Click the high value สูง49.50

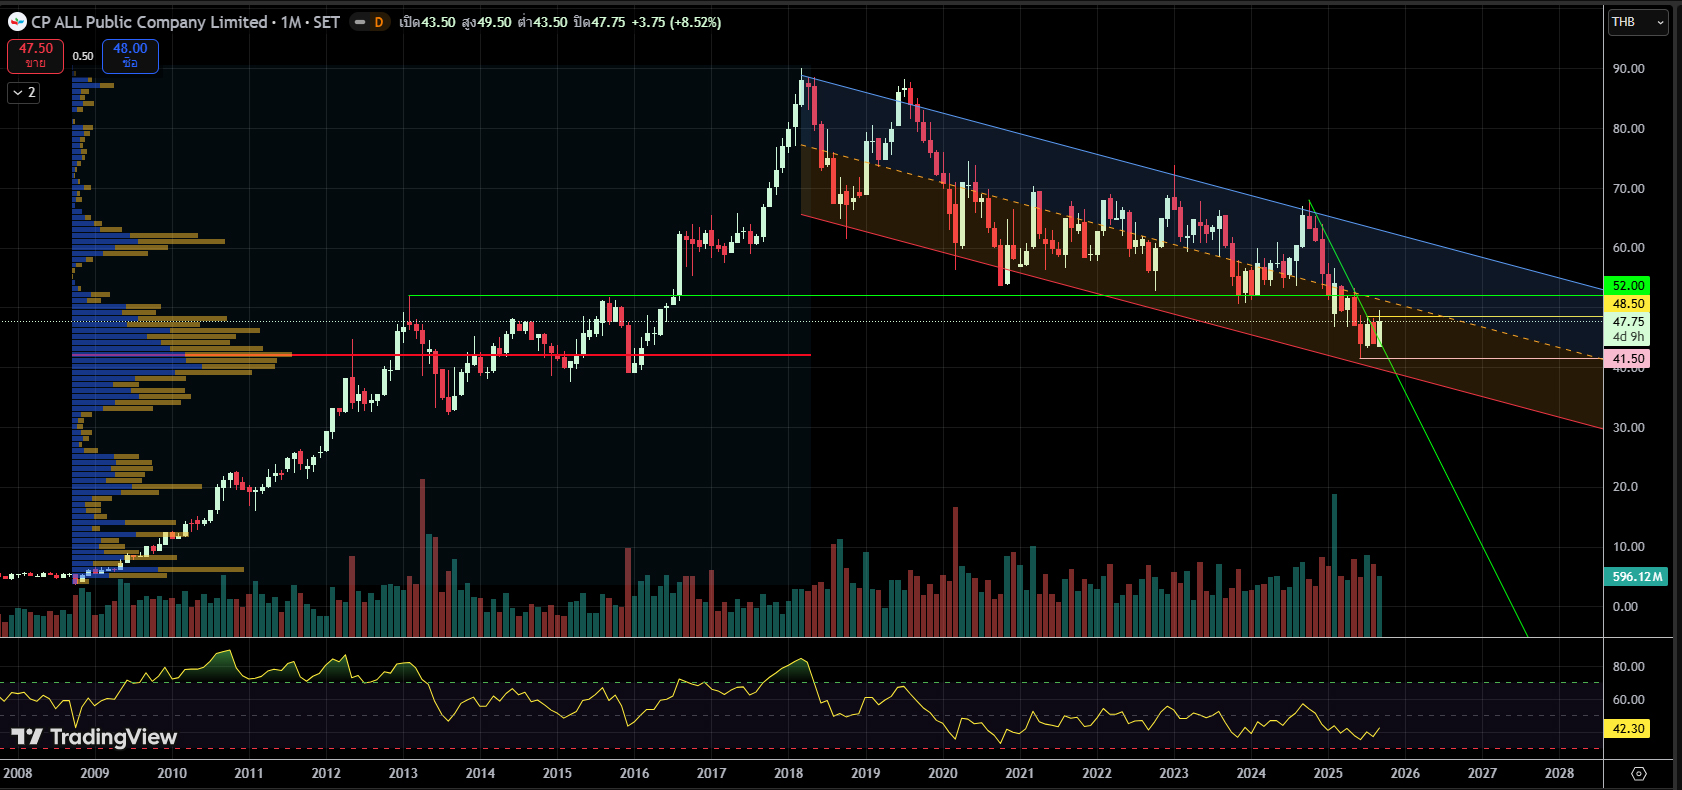click(x=486, y=22)
